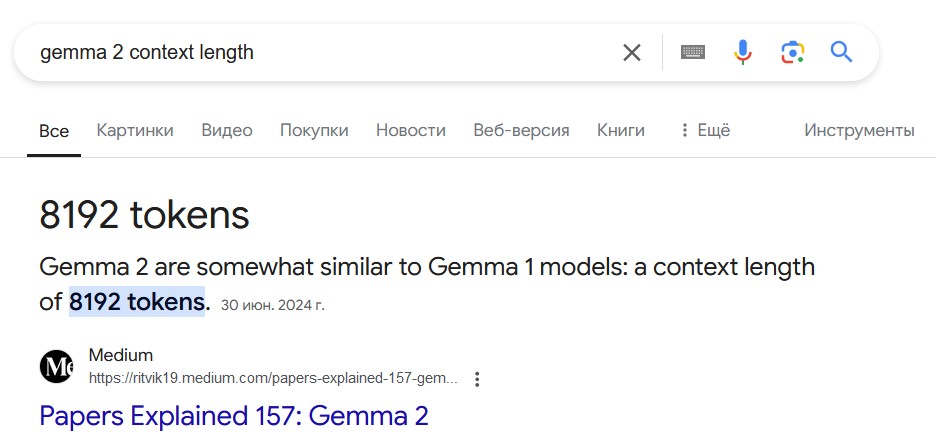The height and width of the screenshot is (445, 936).
Task: Click the highlighted 8192 tokens snippet text
Action: point(137,302)
